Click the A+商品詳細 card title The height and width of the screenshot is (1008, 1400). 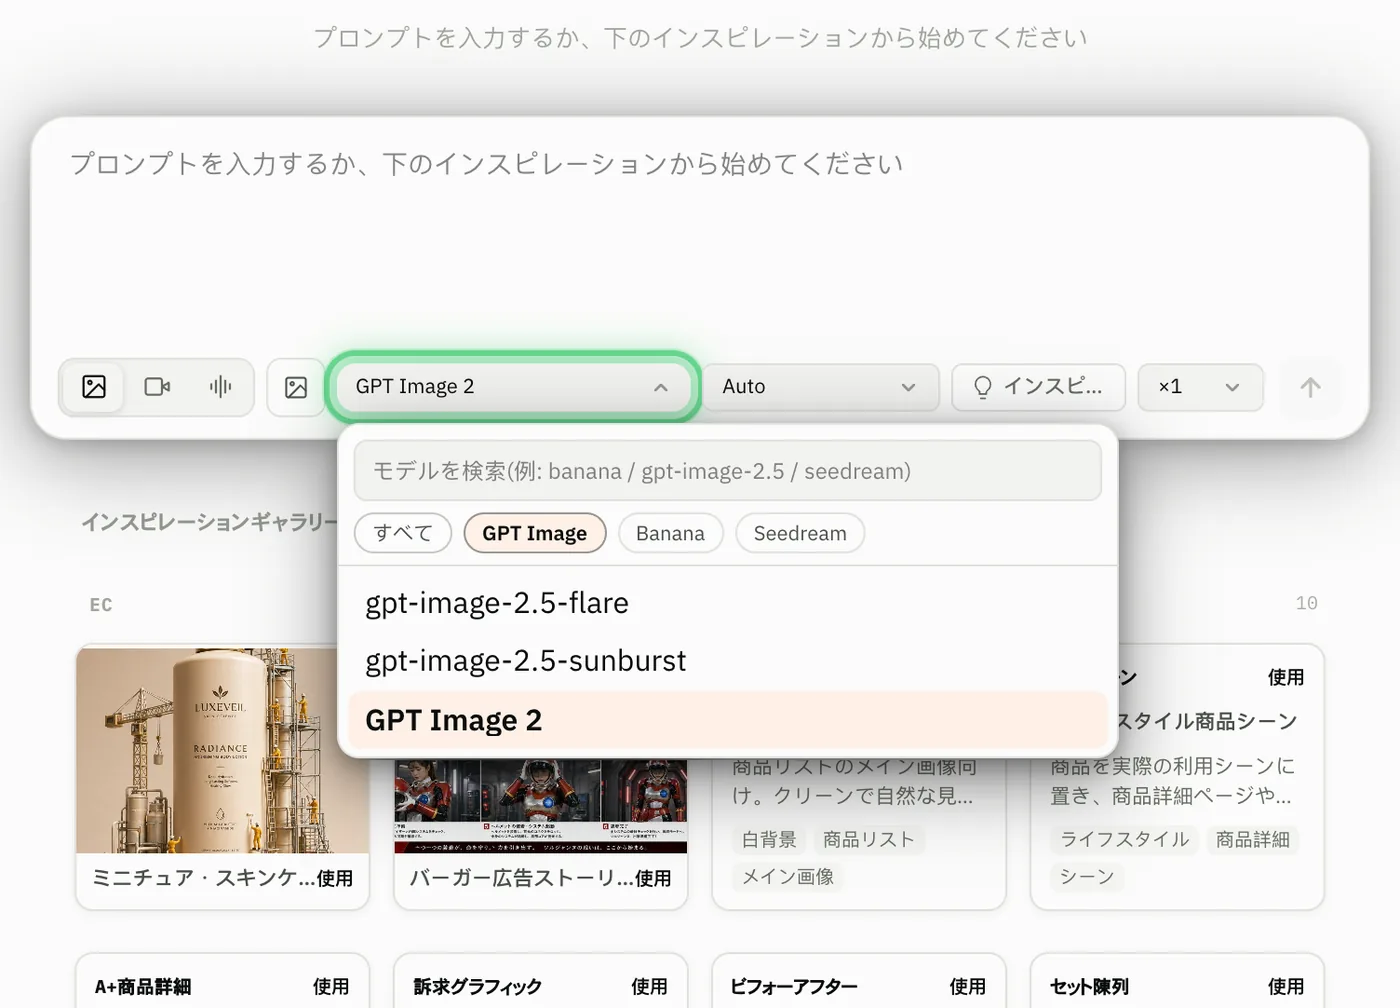143,987
